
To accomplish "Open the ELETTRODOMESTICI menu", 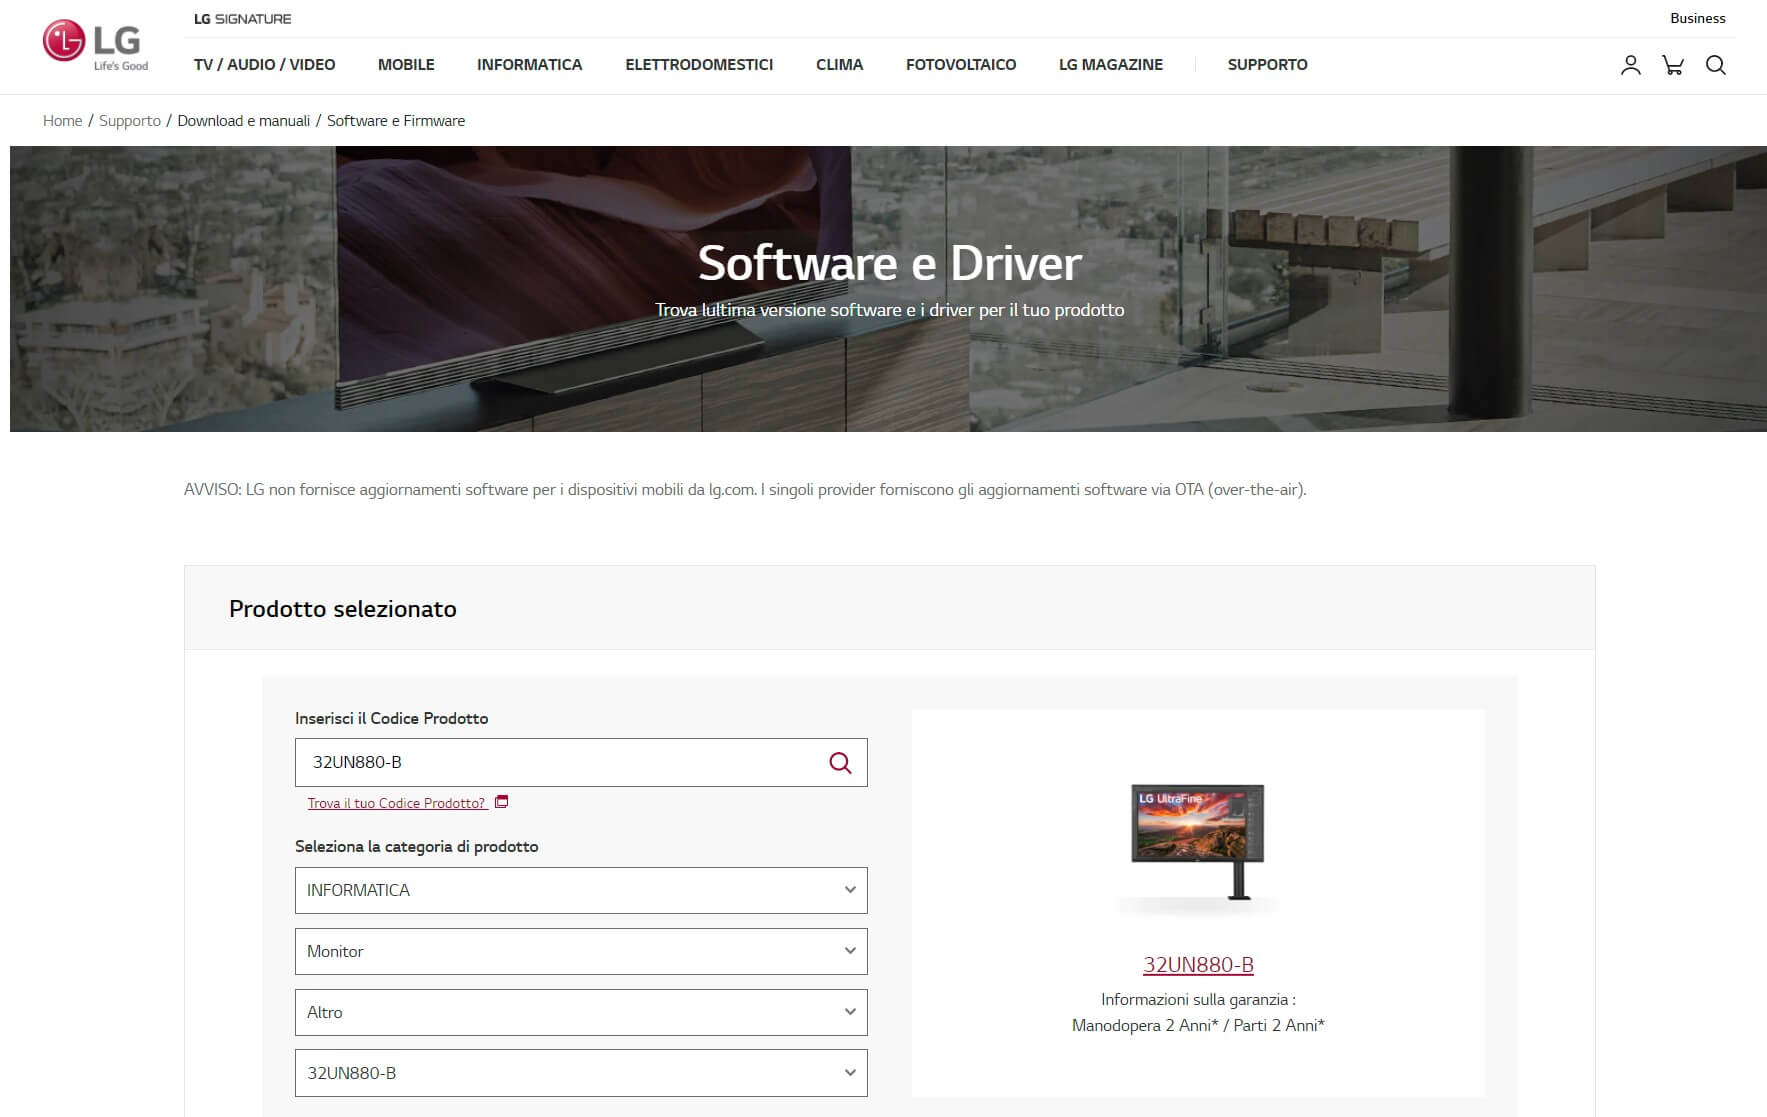I will tap(699, 65).
